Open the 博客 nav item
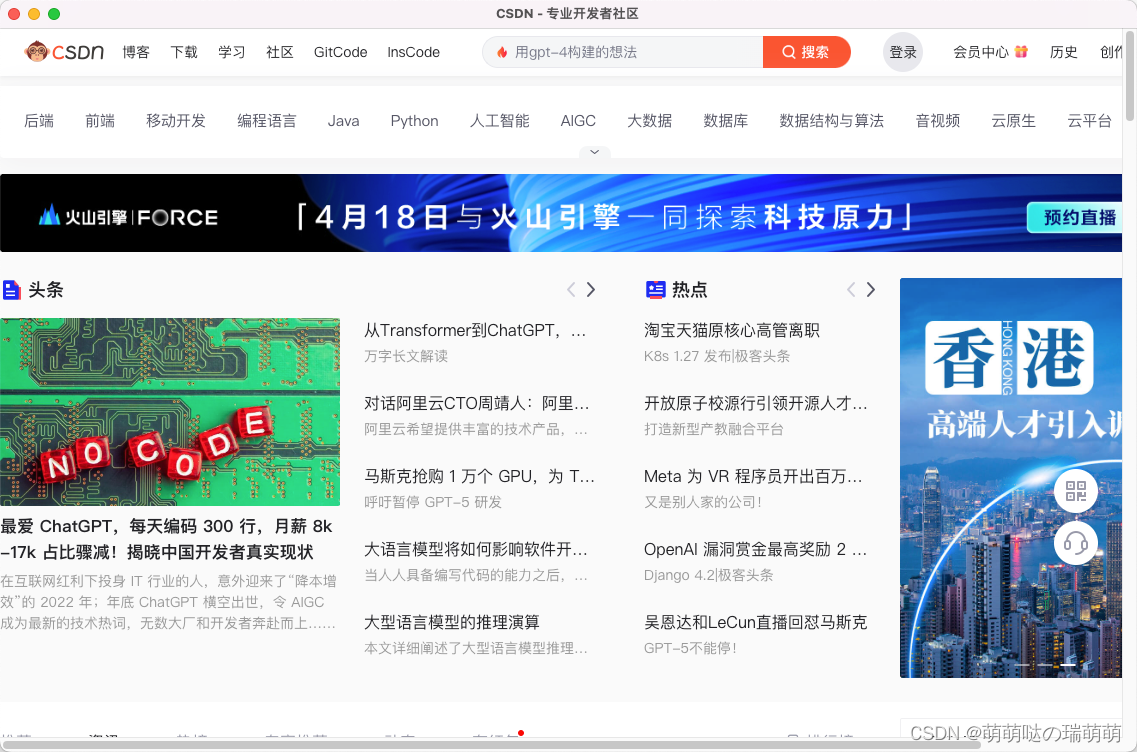This screenshot has height=752, width=1137. click(x=136, y=52)
